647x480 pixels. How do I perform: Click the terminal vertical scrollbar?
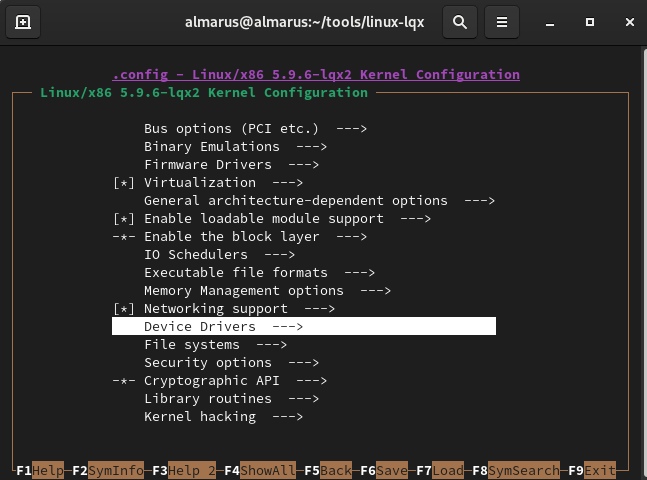[x=645, y=263]
